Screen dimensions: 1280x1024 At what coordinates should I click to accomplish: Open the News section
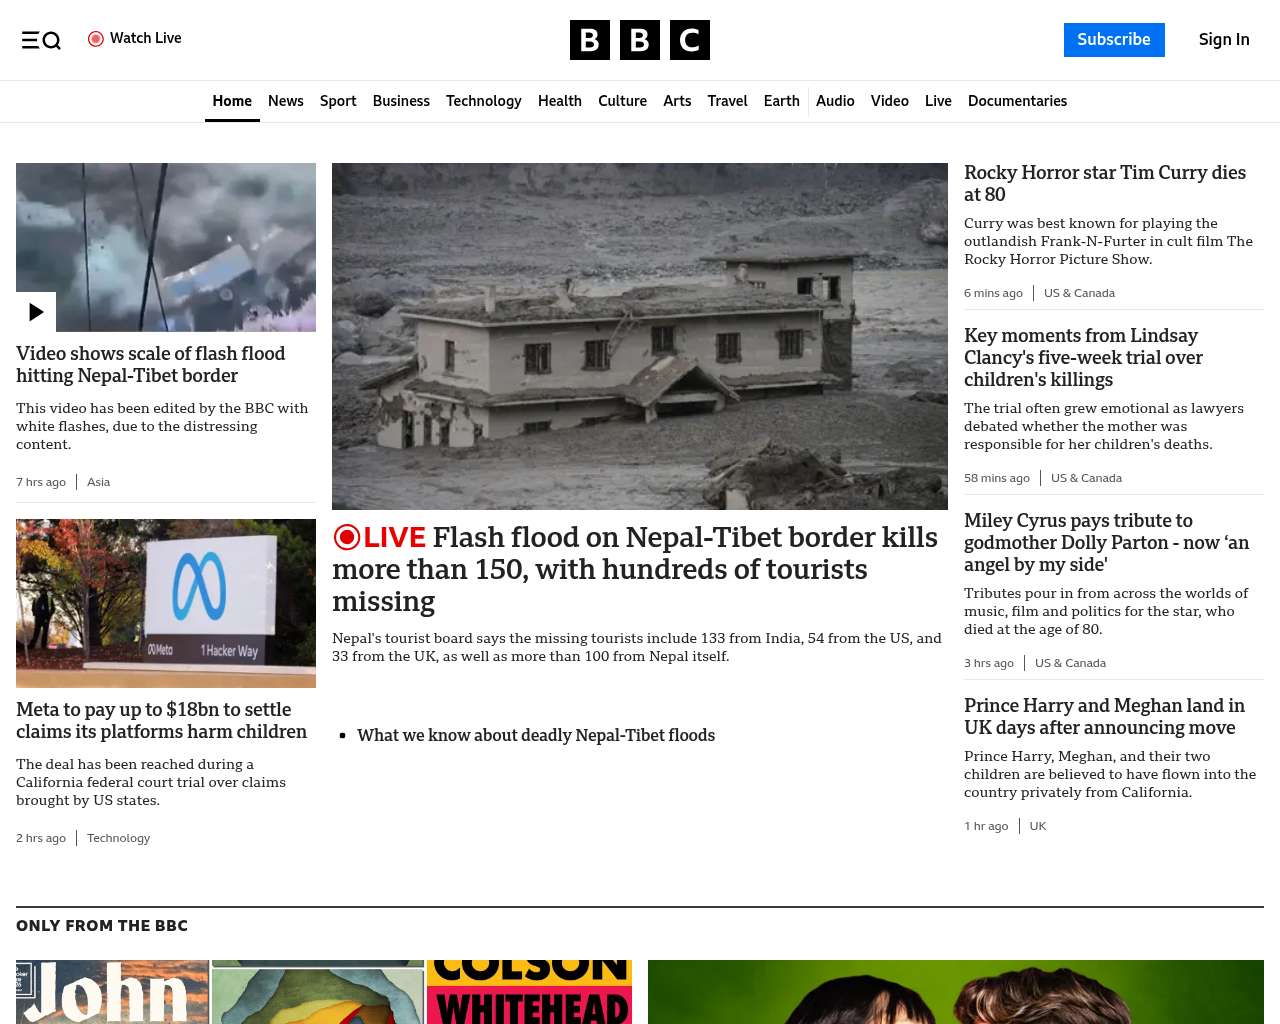pos(286,101)
